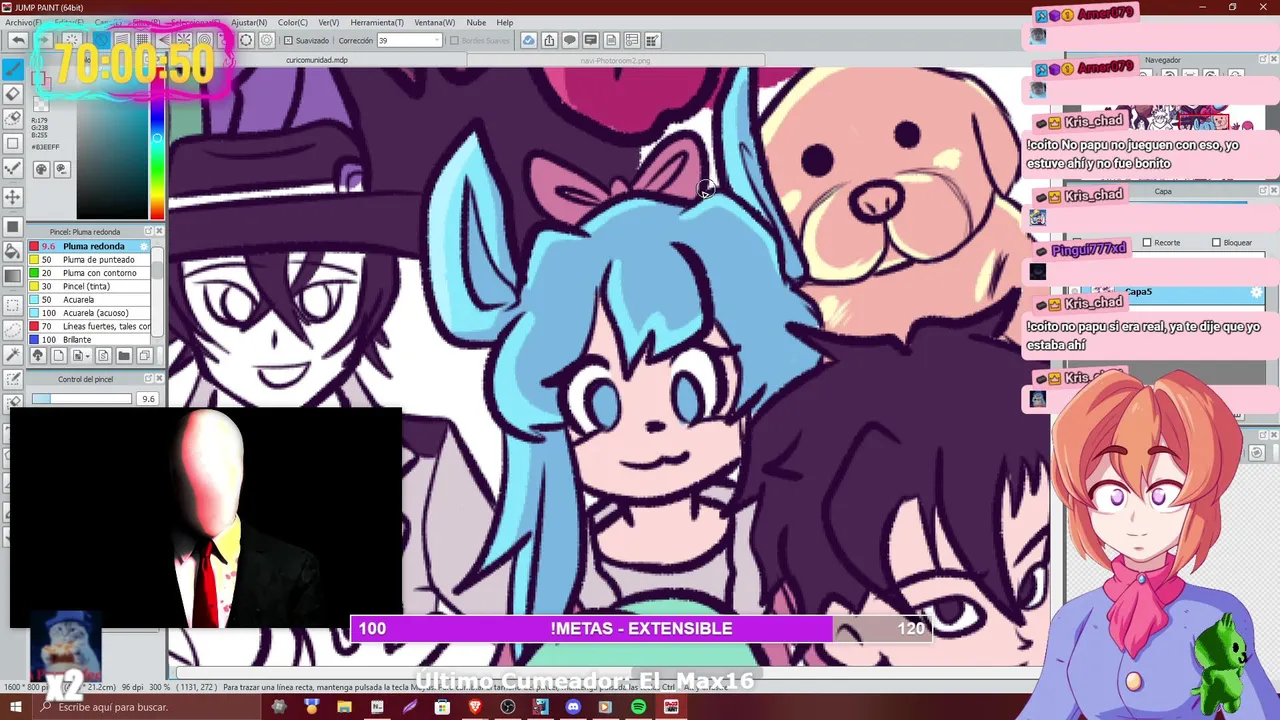Select the Select Pen tool

13,379
